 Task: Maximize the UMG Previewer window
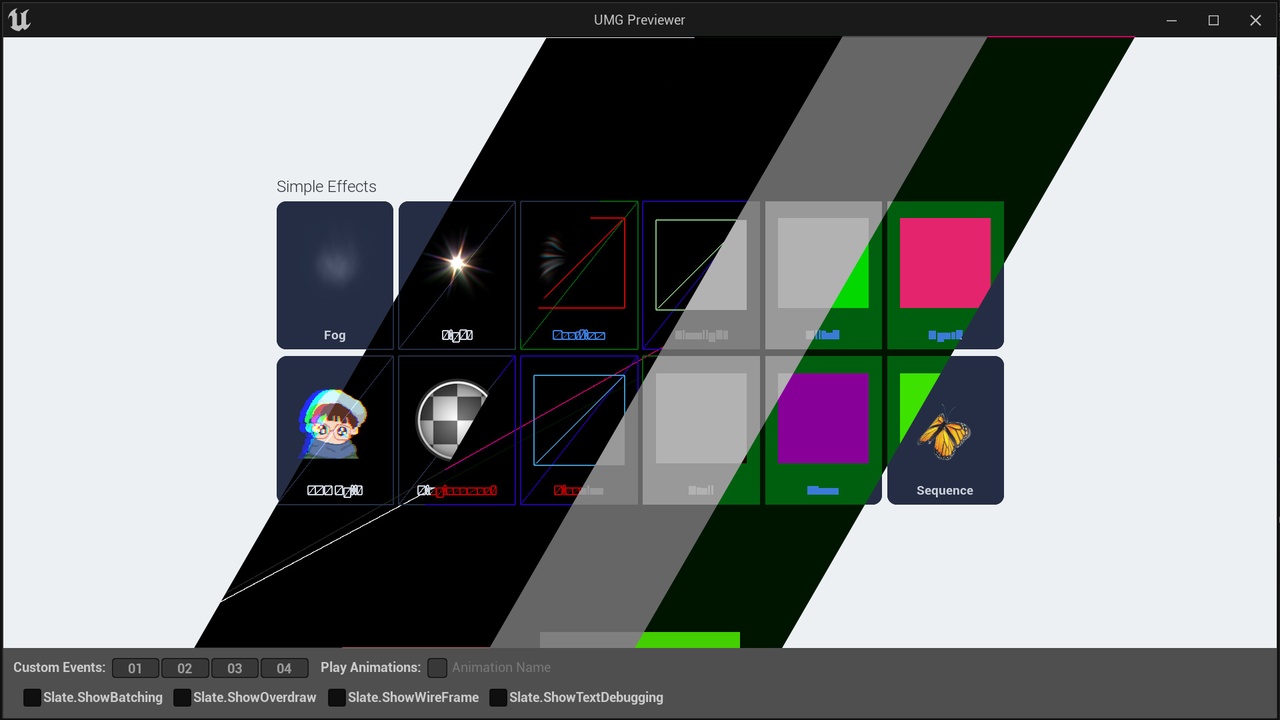(x=1214, y=20)
